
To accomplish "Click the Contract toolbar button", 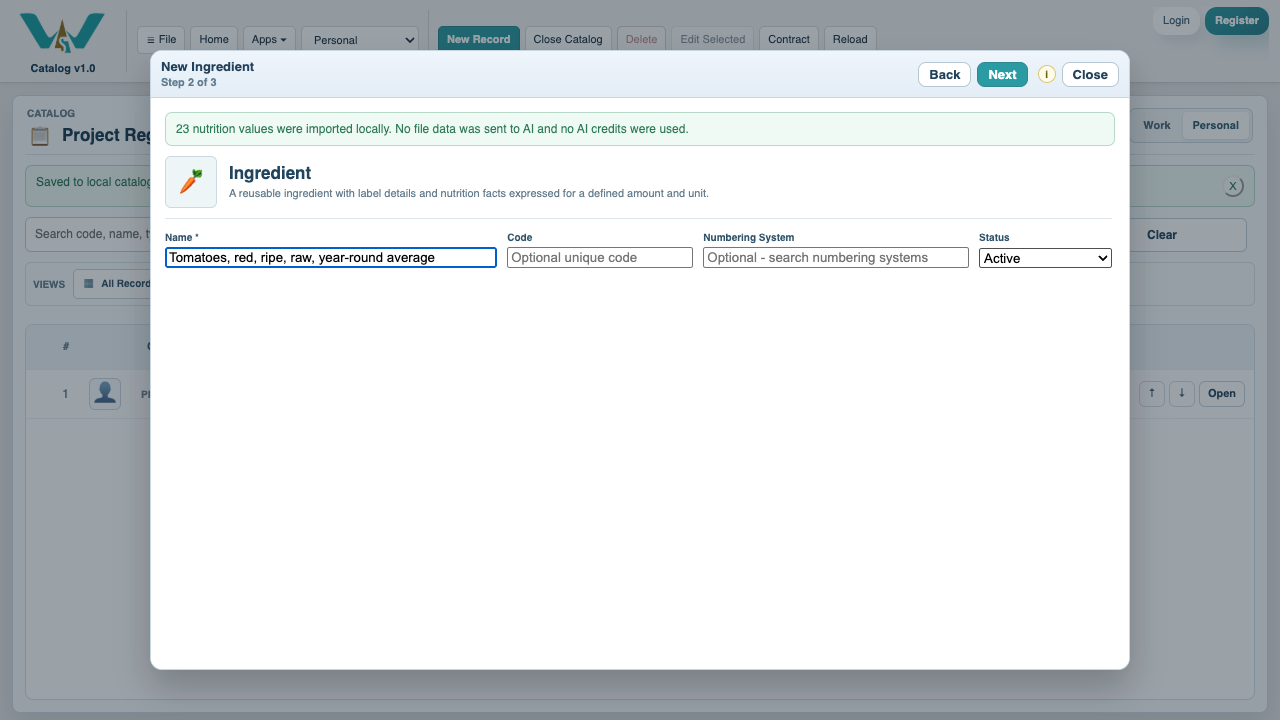I will (789, 40).
